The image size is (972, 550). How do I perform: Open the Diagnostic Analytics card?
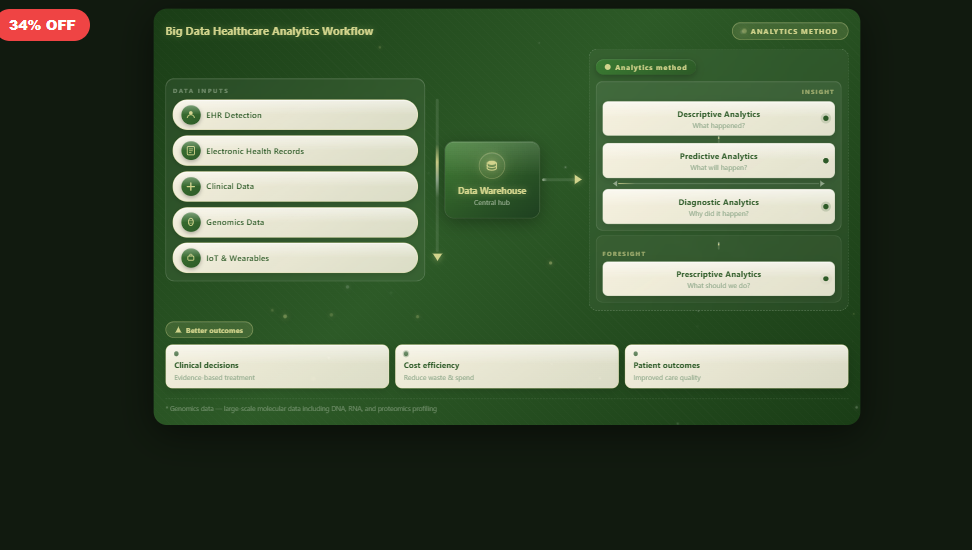718,206
